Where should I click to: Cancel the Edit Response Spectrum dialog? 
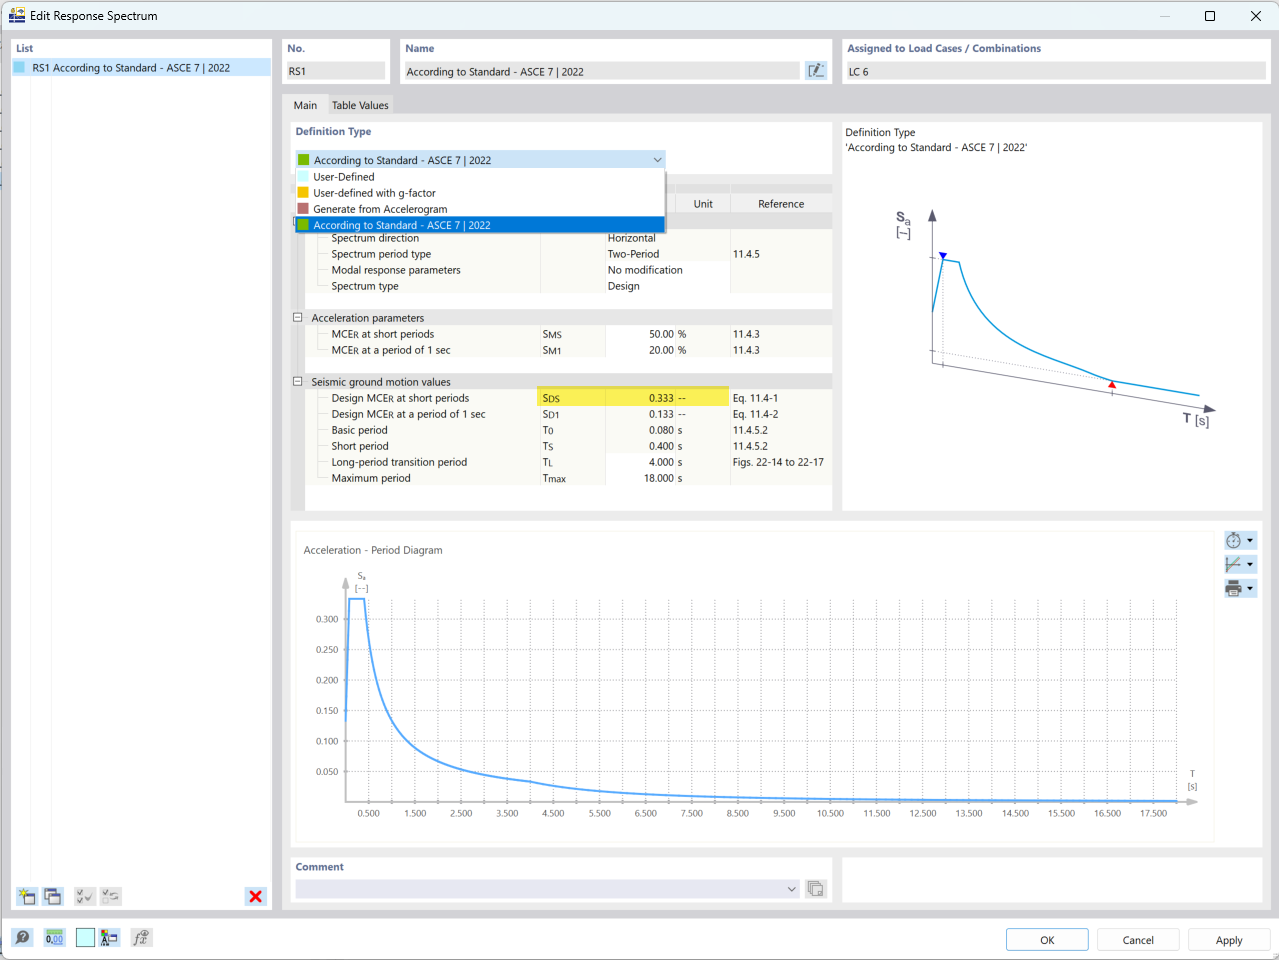click(x=1137, y=939)
